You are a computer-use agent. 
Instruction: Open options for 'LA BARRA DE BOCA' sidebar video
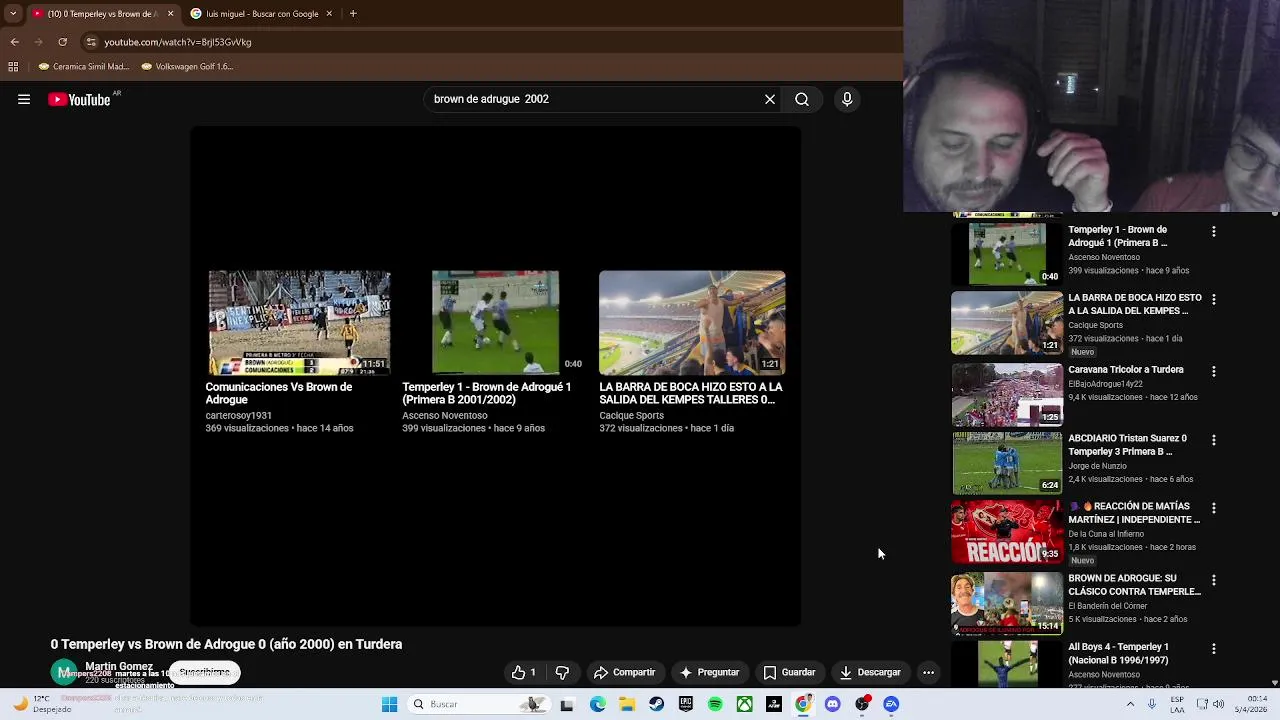point(1214,299)
